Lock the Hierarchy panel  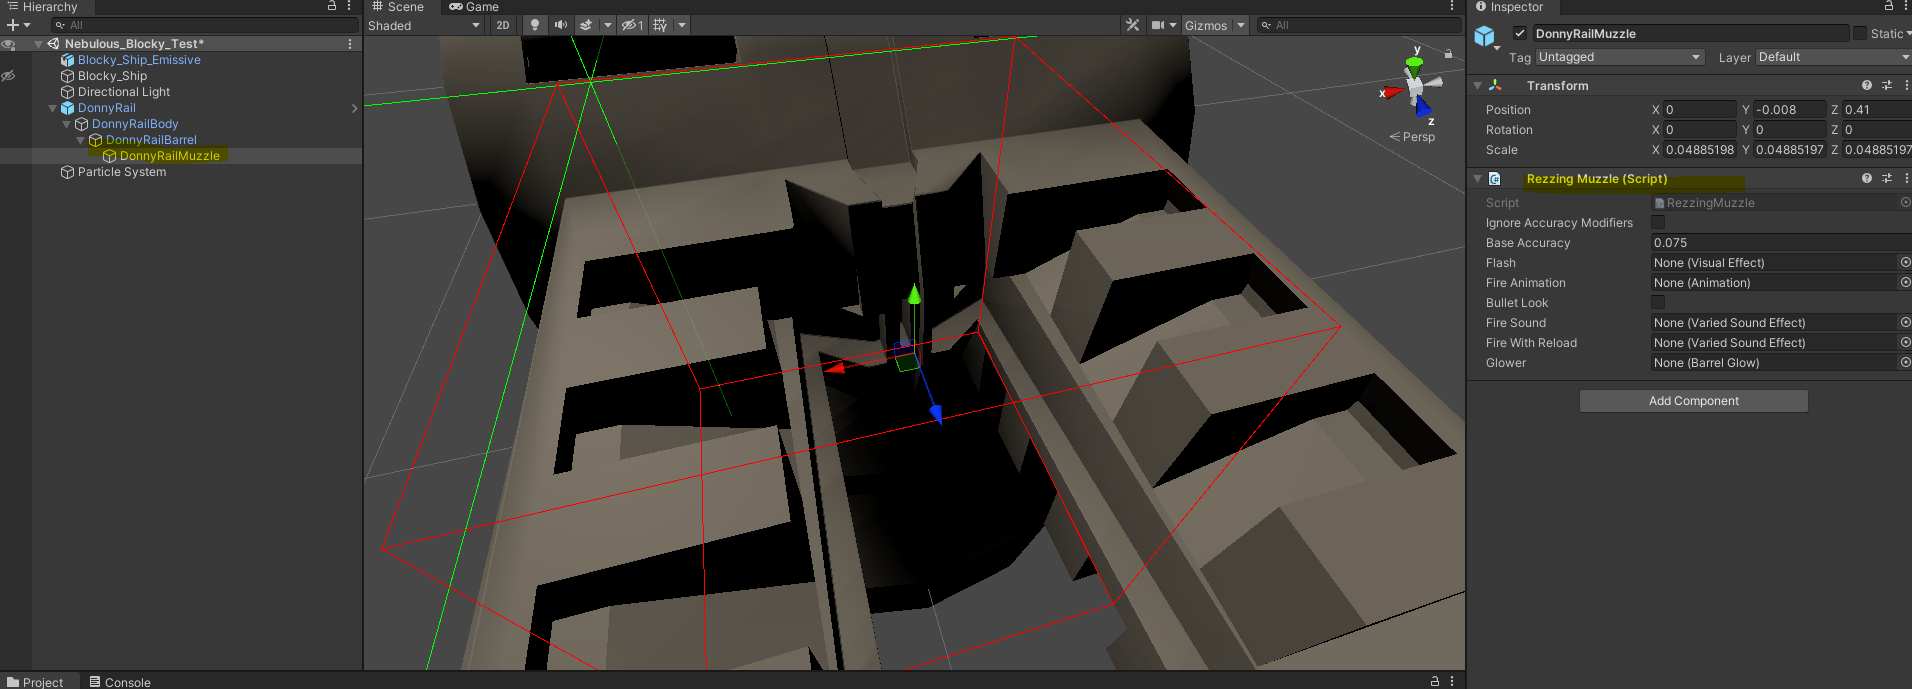pos(332,6)
